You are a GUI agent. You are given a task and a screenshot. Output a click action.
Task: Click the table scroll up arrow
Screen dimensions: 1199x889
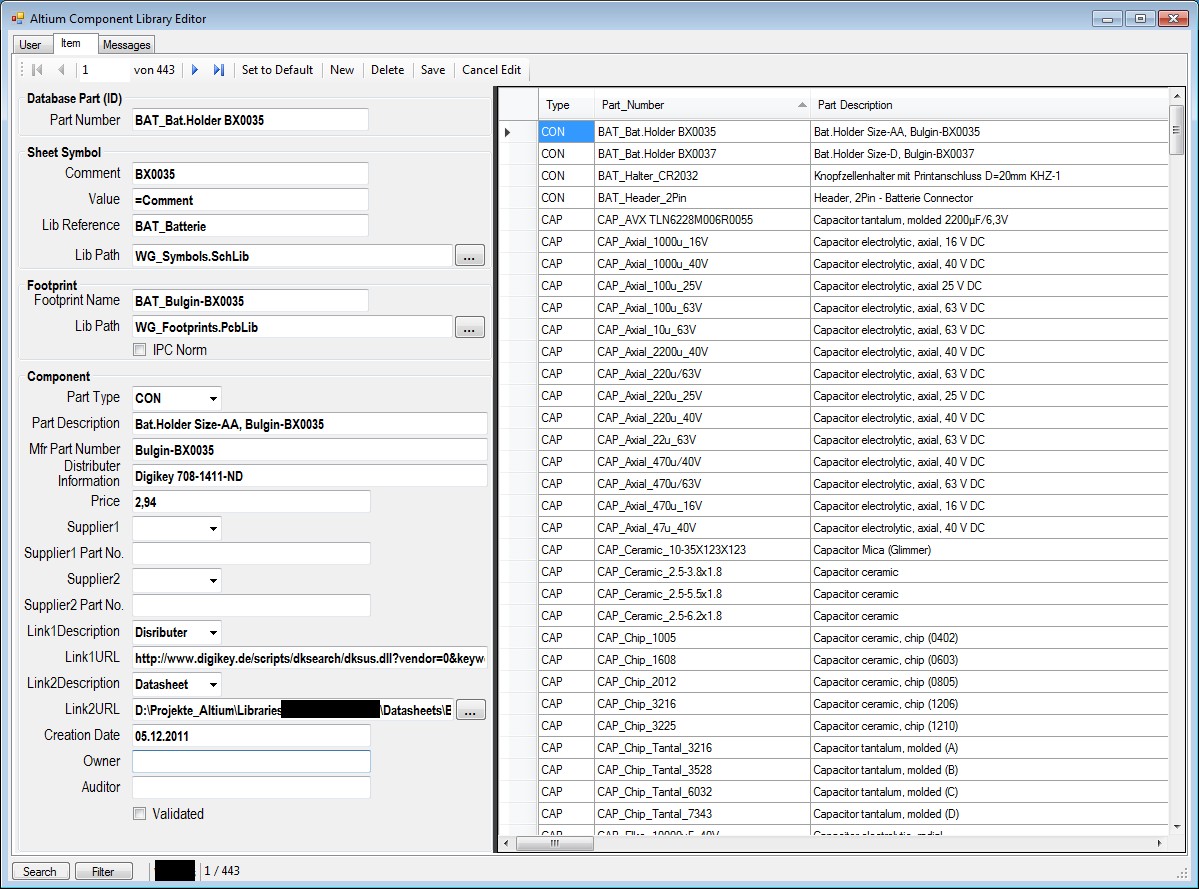pyautogui.click(x=1176, y=96)
